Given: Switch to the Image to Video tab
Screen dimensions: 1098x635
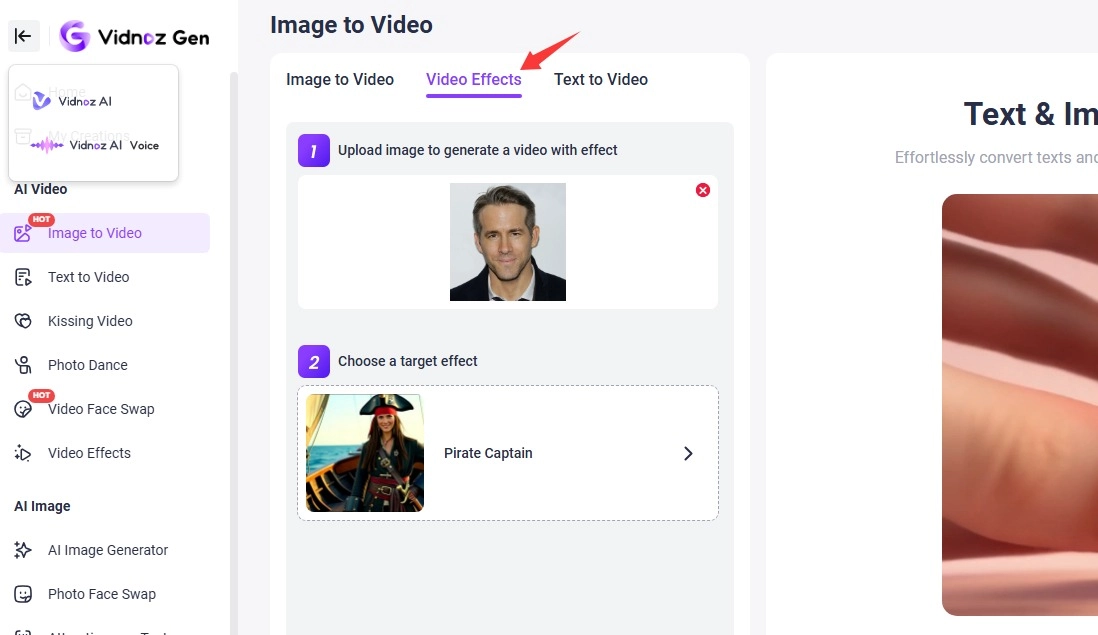Looking at the screenshot, I should (x=340, y=79).
